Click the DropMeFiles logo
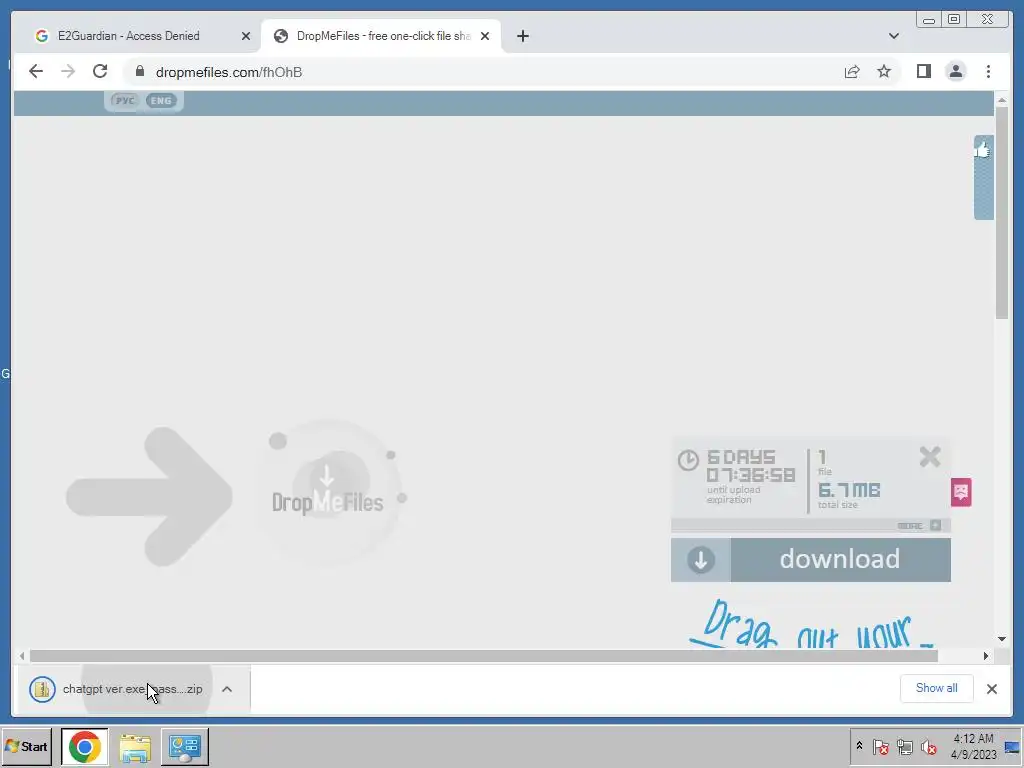Viewport: 1024px width, 768px height. (327, 493)
